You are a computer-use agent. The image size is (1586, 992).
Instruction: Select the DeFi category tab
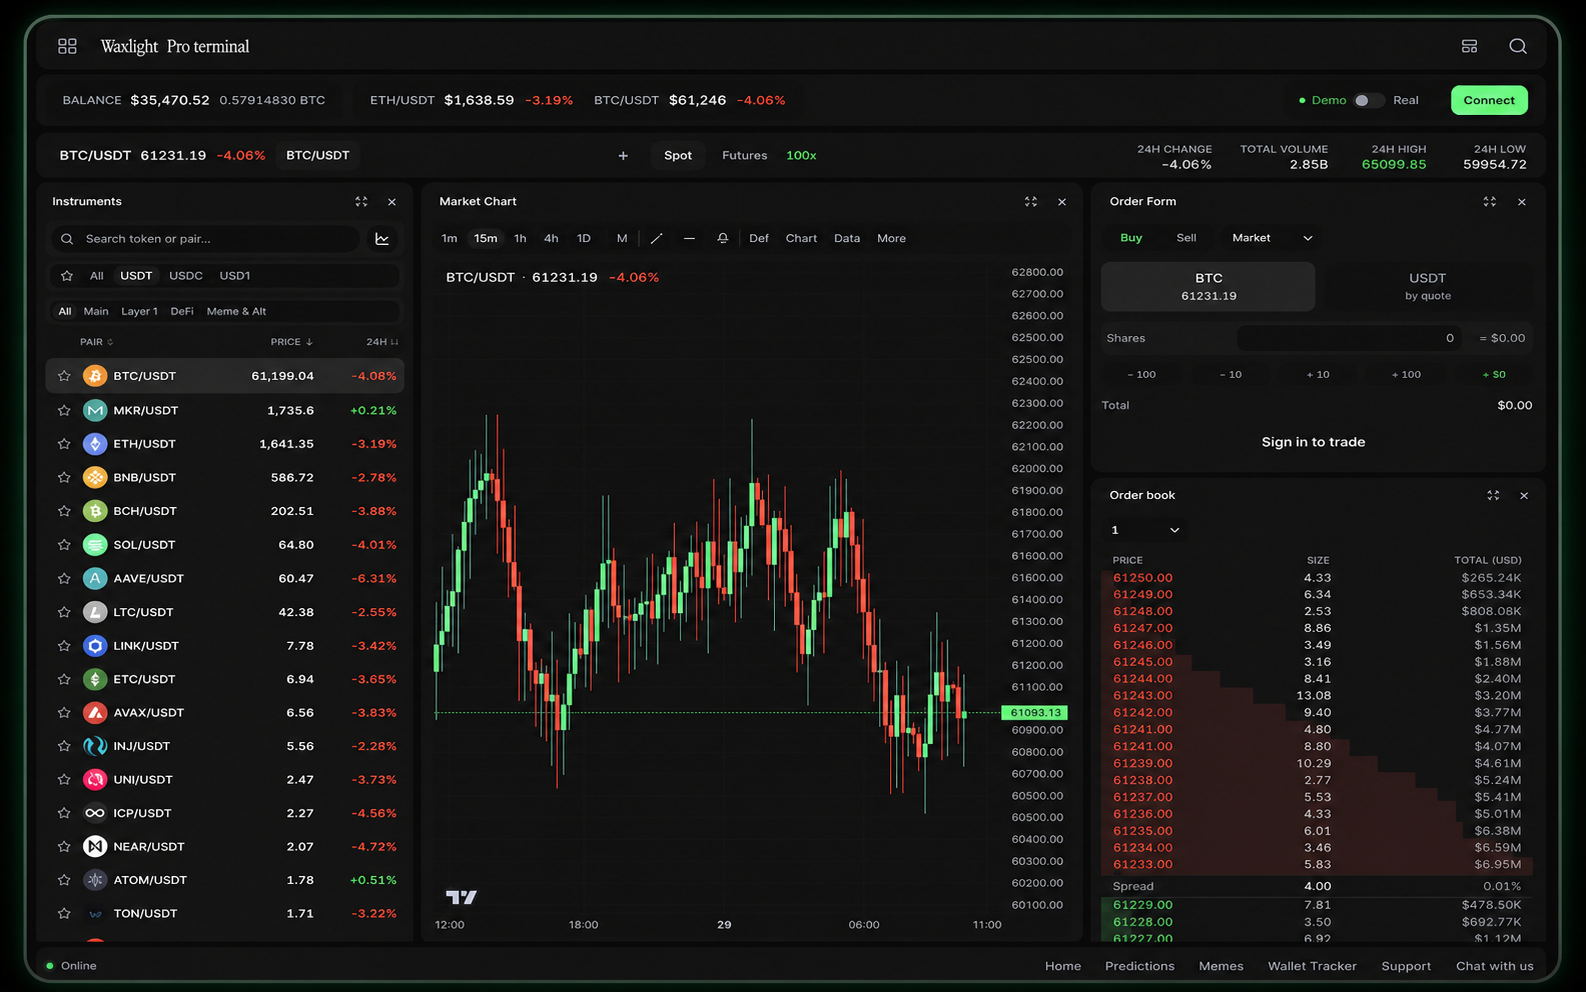[x=182, y=311]
